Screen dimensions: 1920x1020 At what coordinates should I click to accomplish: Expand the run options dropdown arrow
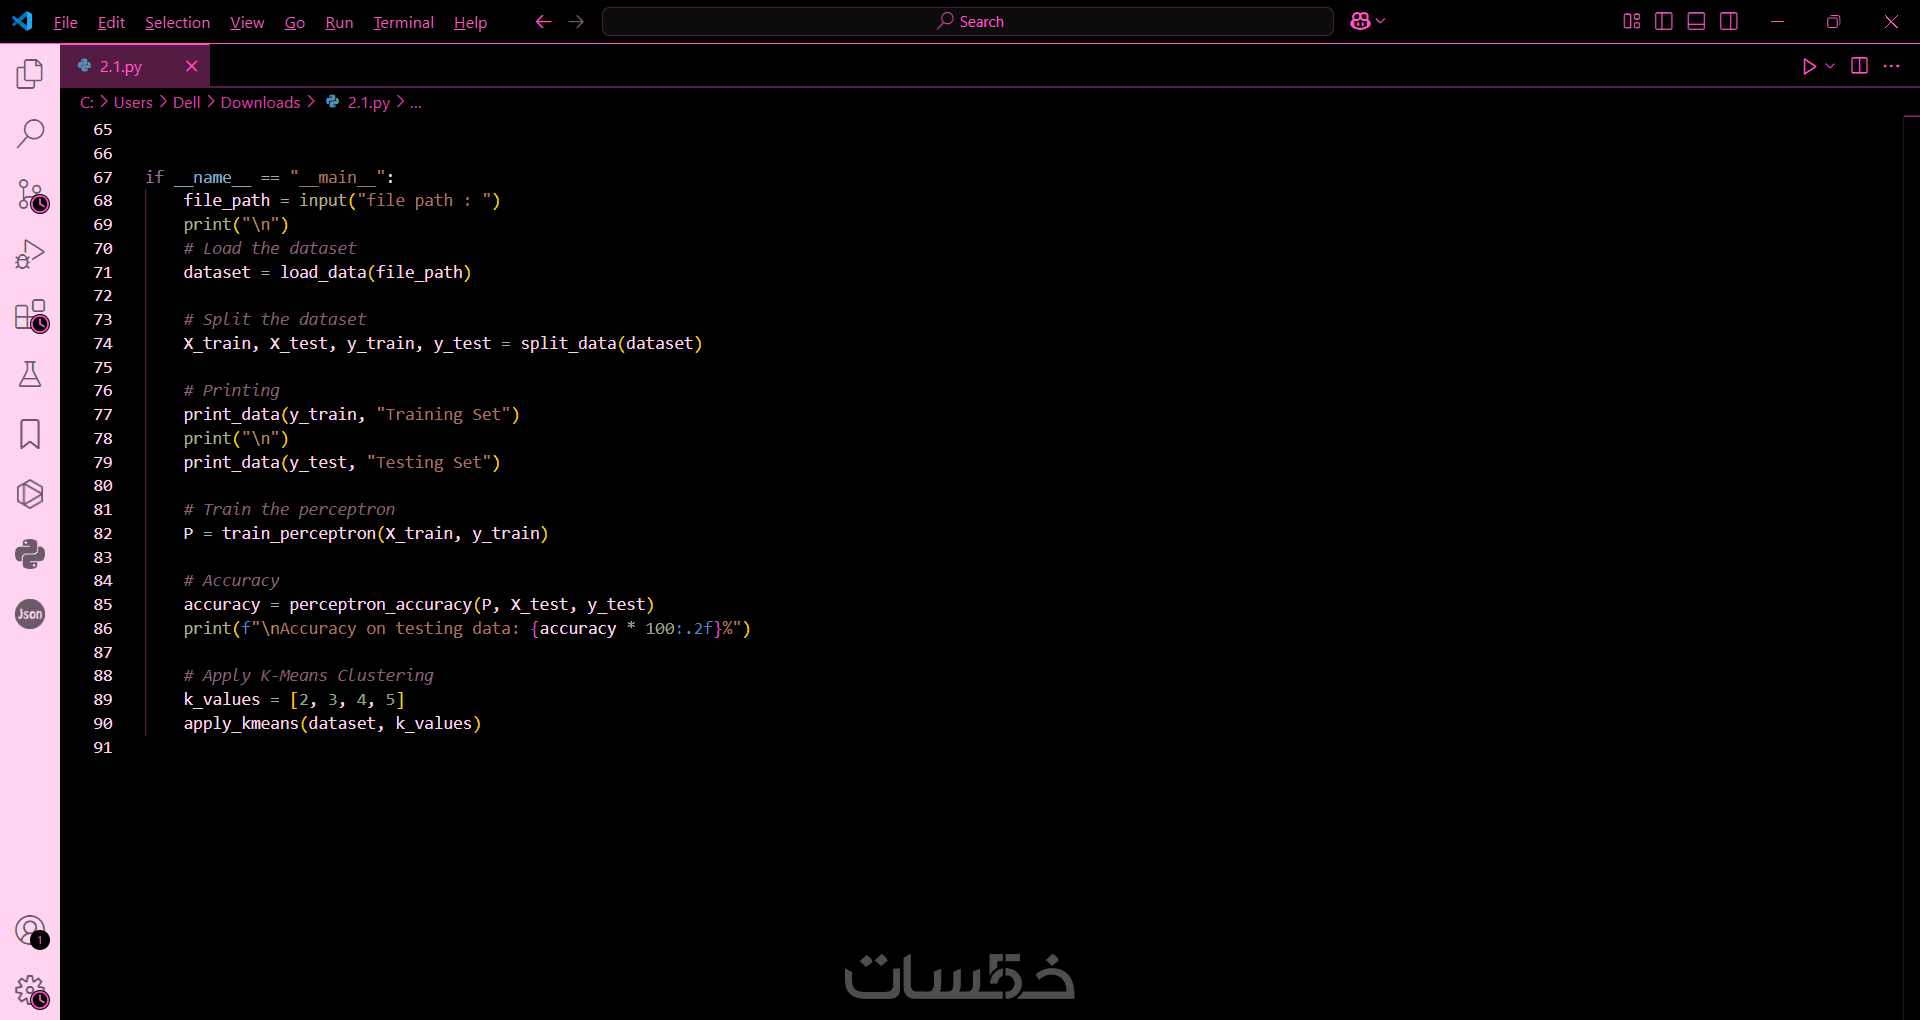tap(1830, 66)
